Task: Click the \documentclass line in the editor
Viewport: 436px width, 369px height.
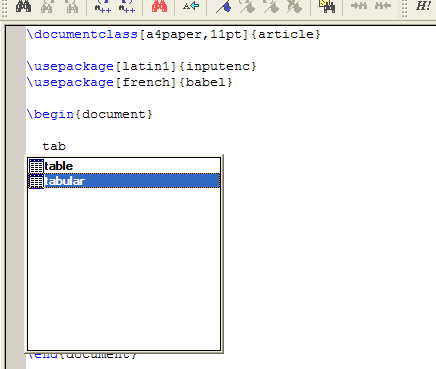Action: (174, 34)
